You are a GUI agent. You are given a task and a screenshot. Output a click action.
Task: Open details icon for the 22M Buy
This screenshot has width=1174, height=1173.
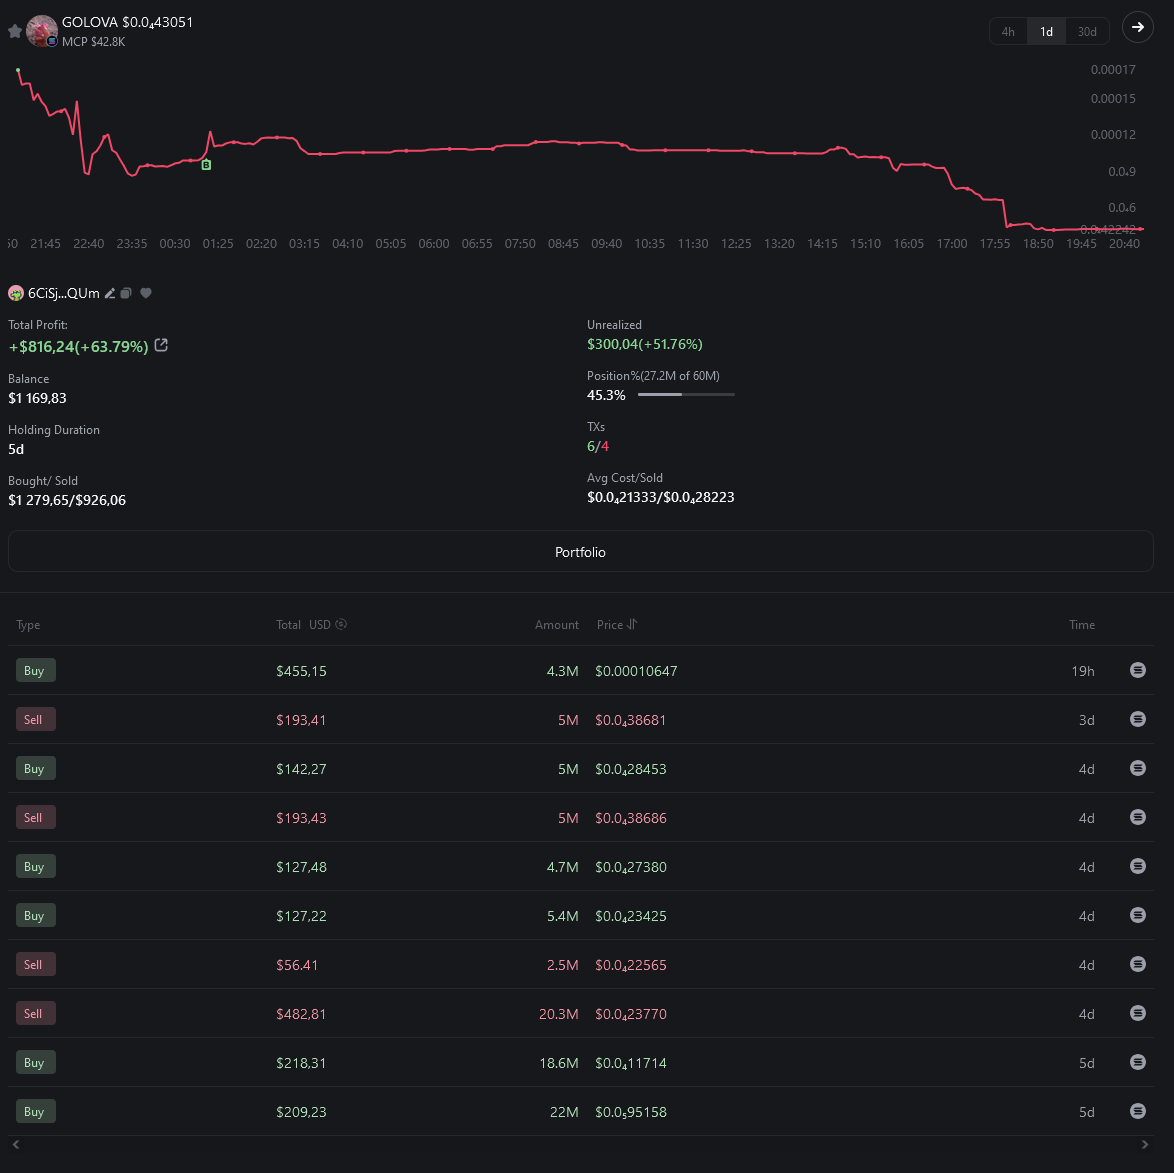pos(1137,1111)
